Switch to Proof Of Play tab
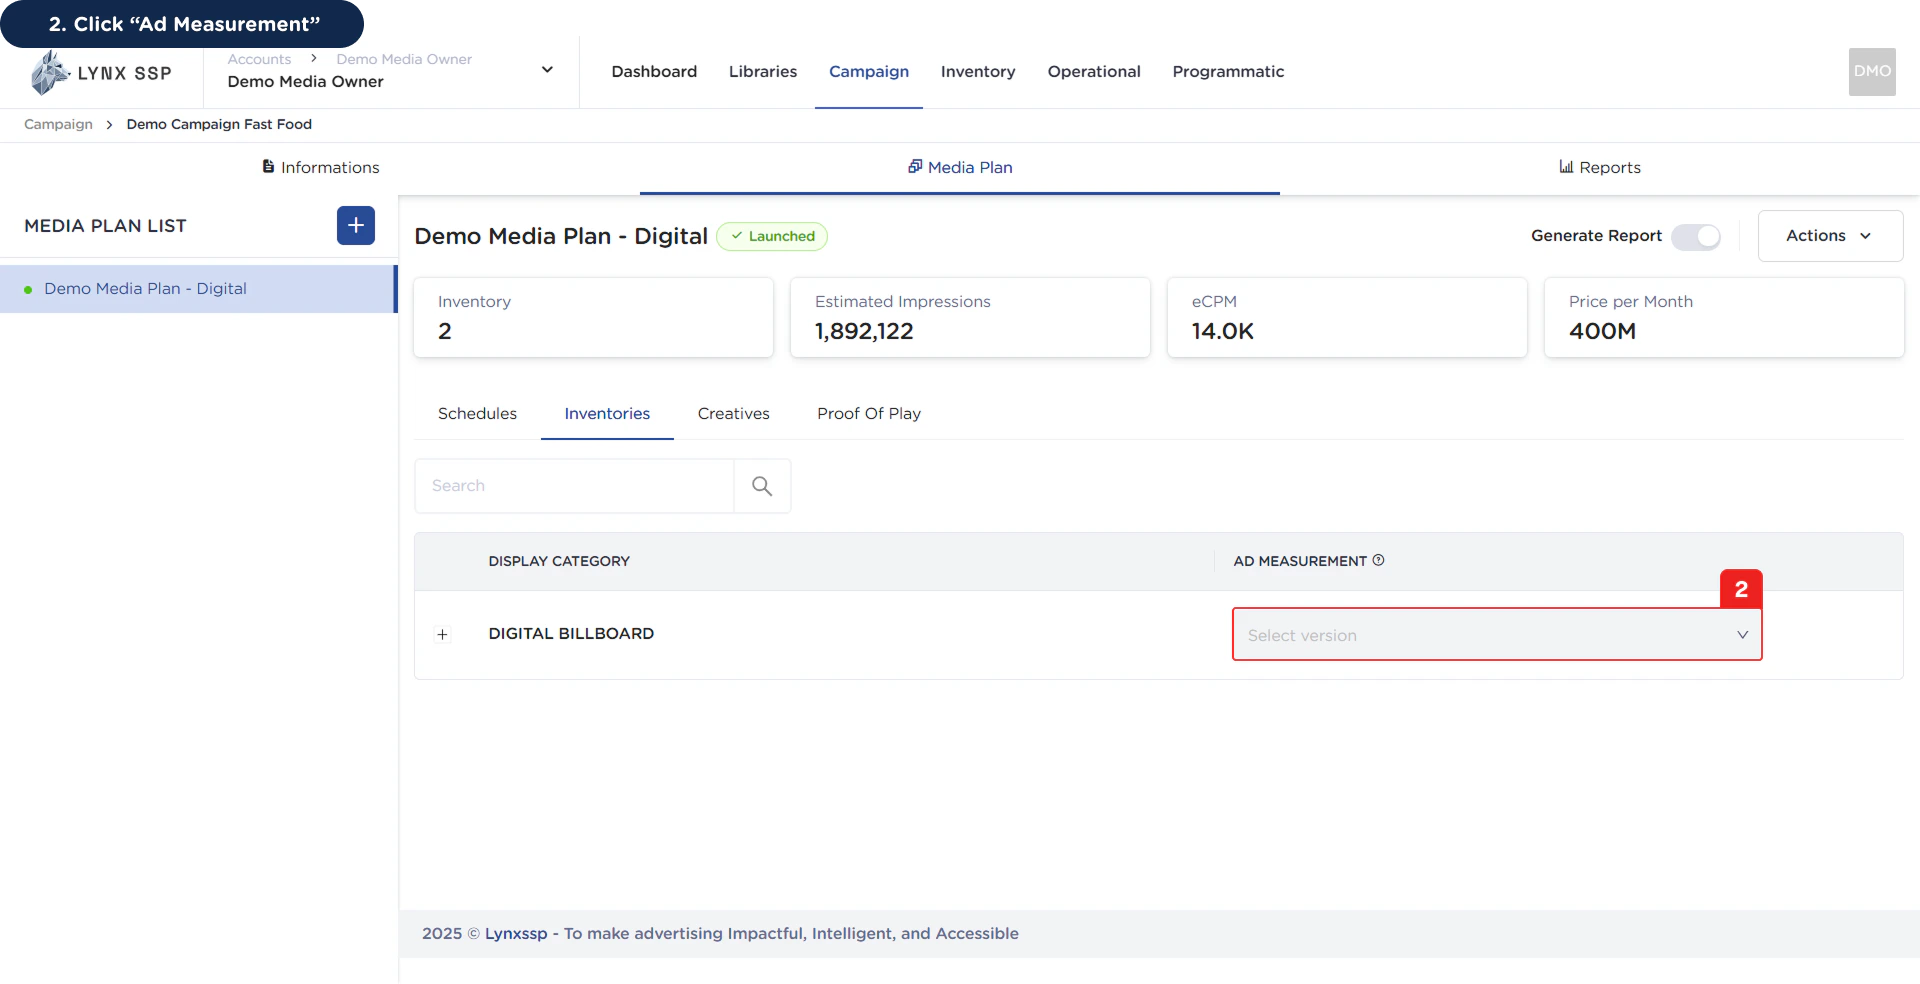 point(868,413)
